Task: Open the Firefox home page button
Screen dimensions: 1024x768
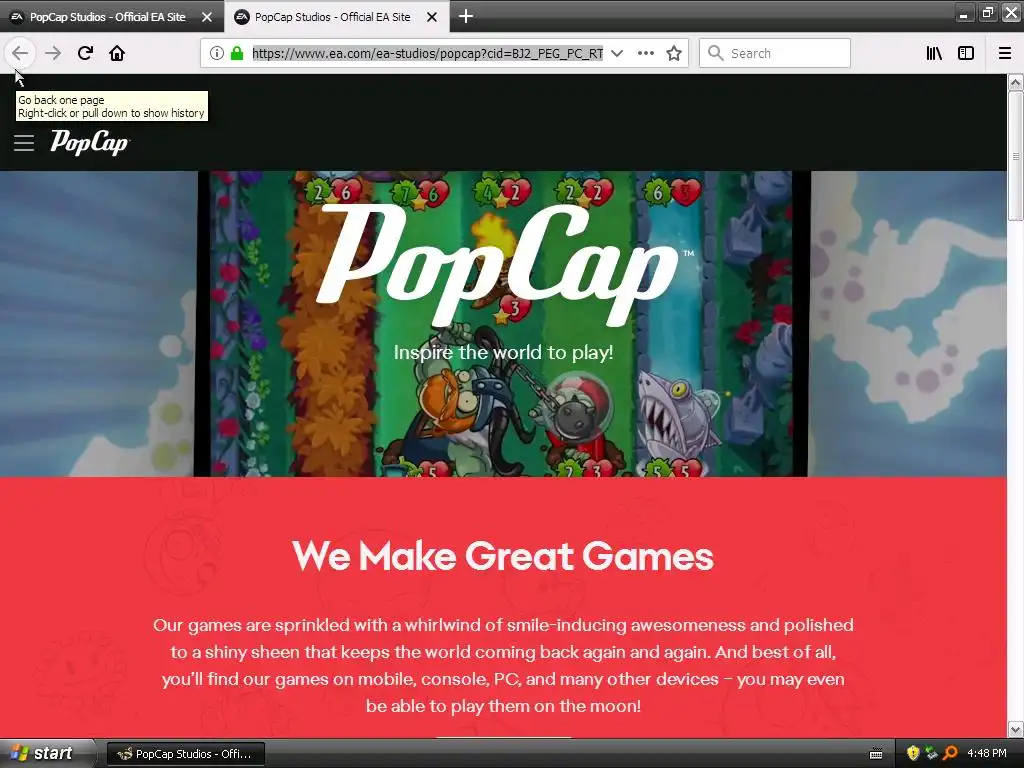Action: 117,53
